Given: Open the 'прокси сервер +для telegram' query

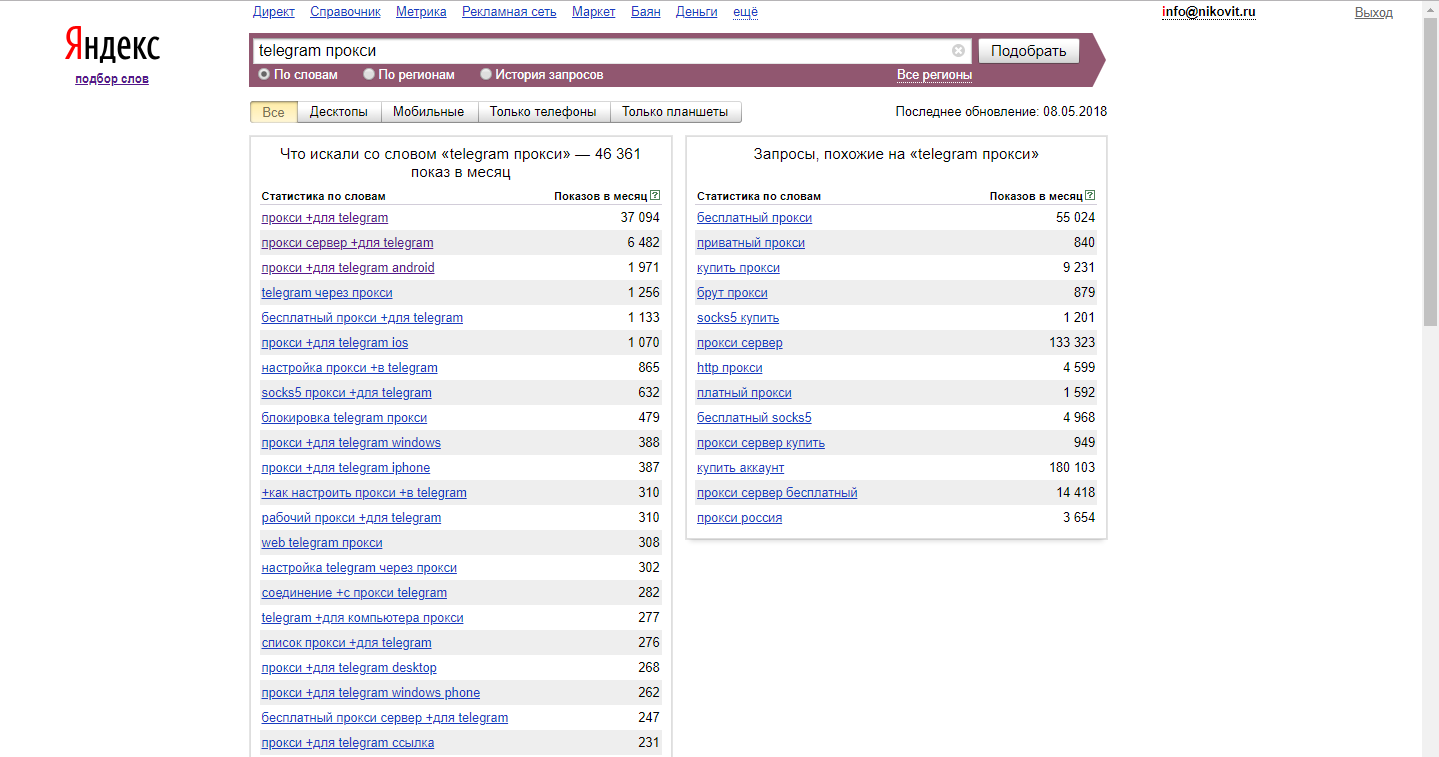Looking at the screenshot, I should pyautogui.click(x=348, y=243).
